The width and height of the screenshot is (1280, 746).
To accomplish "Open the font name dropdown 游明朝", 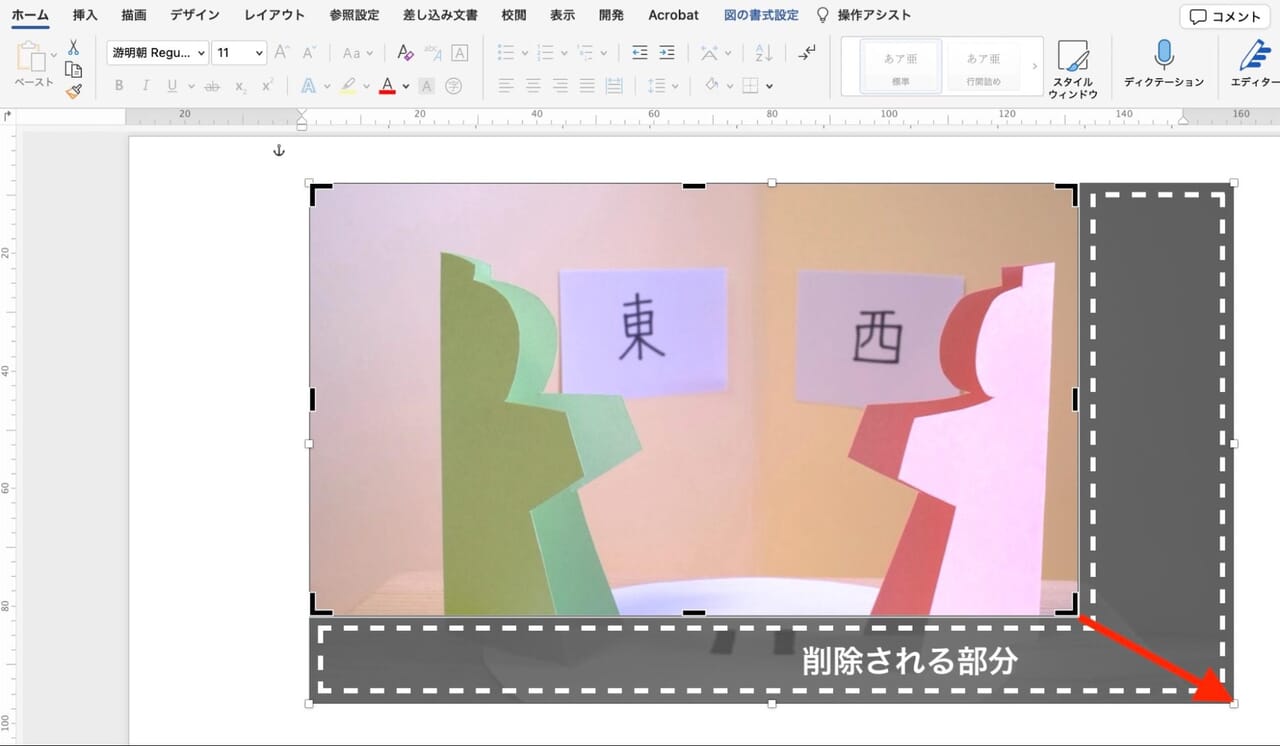I will pyautogui.click(x=158, y=53).
